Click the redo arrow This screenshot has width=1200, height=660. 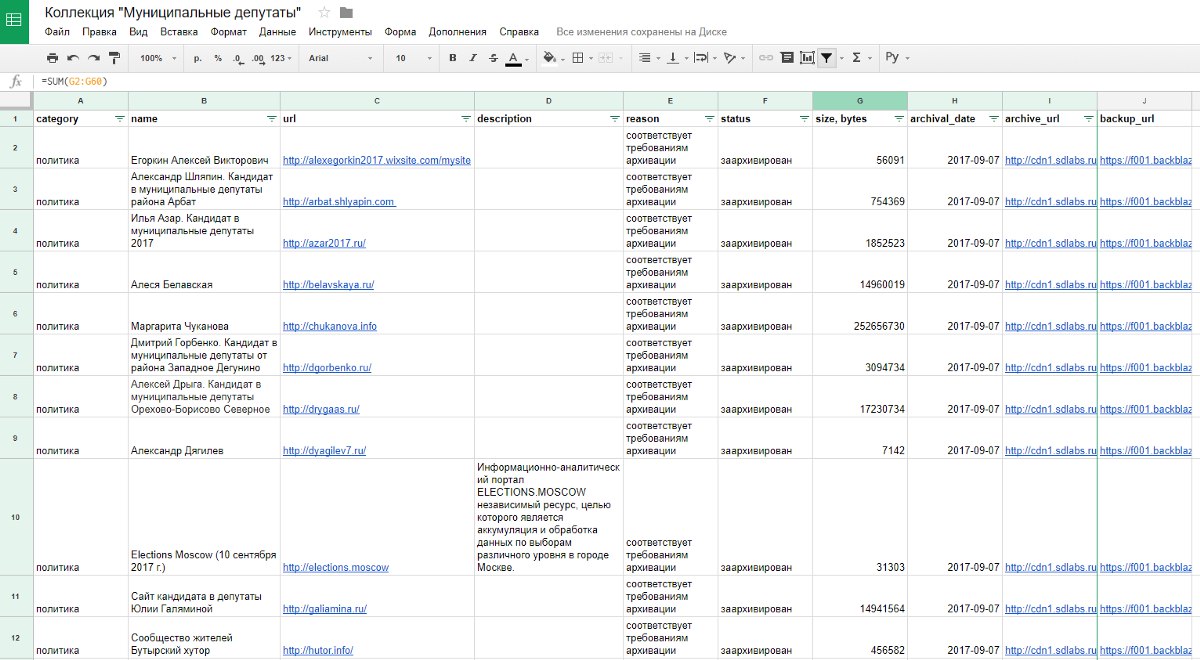pos(93,58)
